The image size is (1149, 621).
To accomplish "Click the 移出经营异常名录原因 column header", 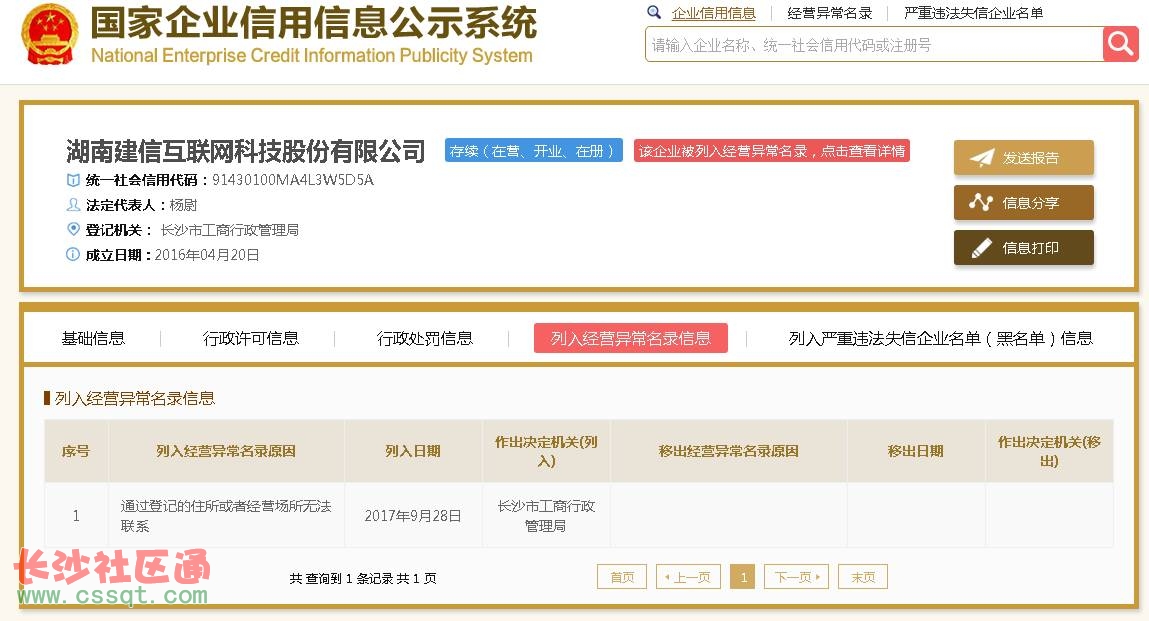I will tap(728, 451).
